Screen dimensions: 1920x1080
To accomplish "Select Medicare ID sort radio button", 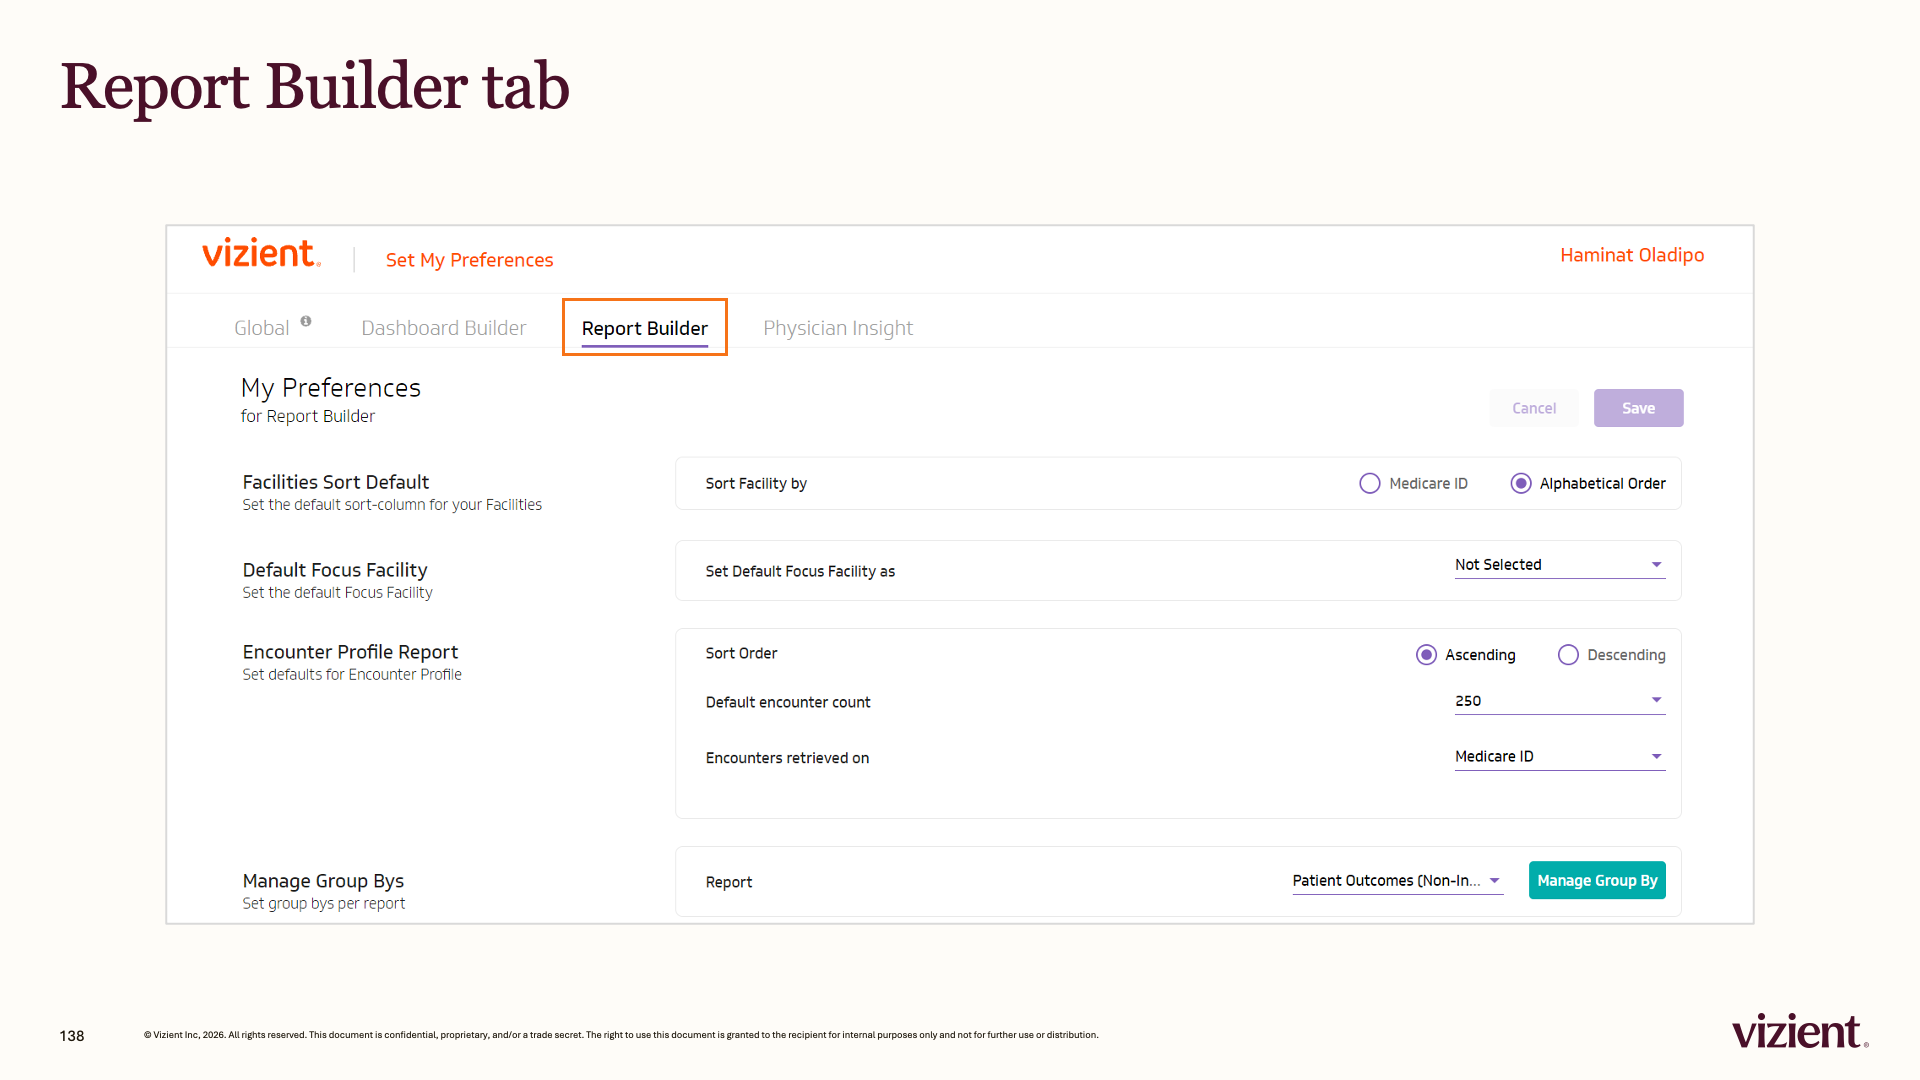I will coord(1370,484).
